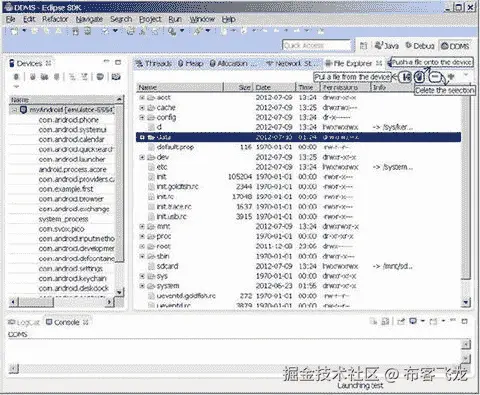Select the DDMS perspective button
This screenshot has height=395, width=480.
455,46
